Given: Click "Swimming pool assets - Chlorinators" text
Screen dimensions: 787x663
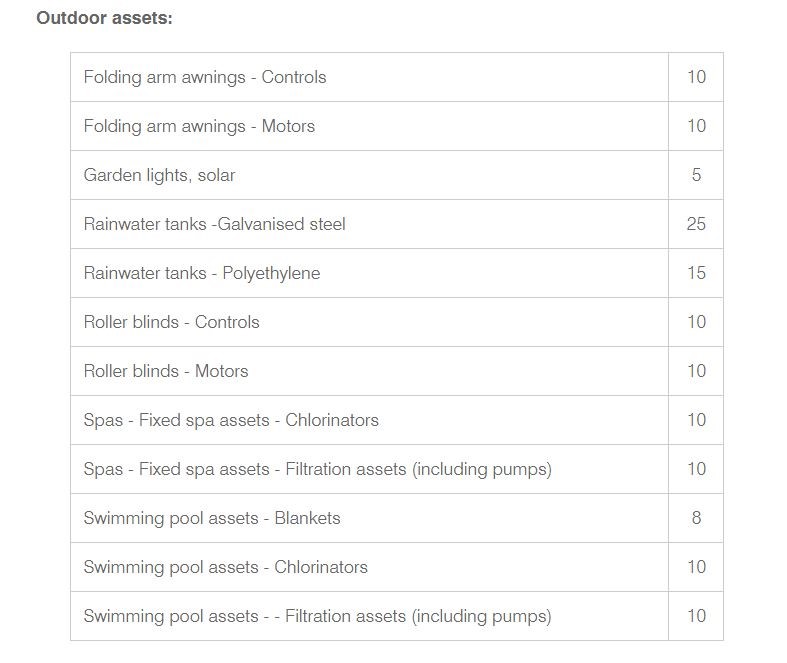Looking at the screenshot, I should (225, 567).
